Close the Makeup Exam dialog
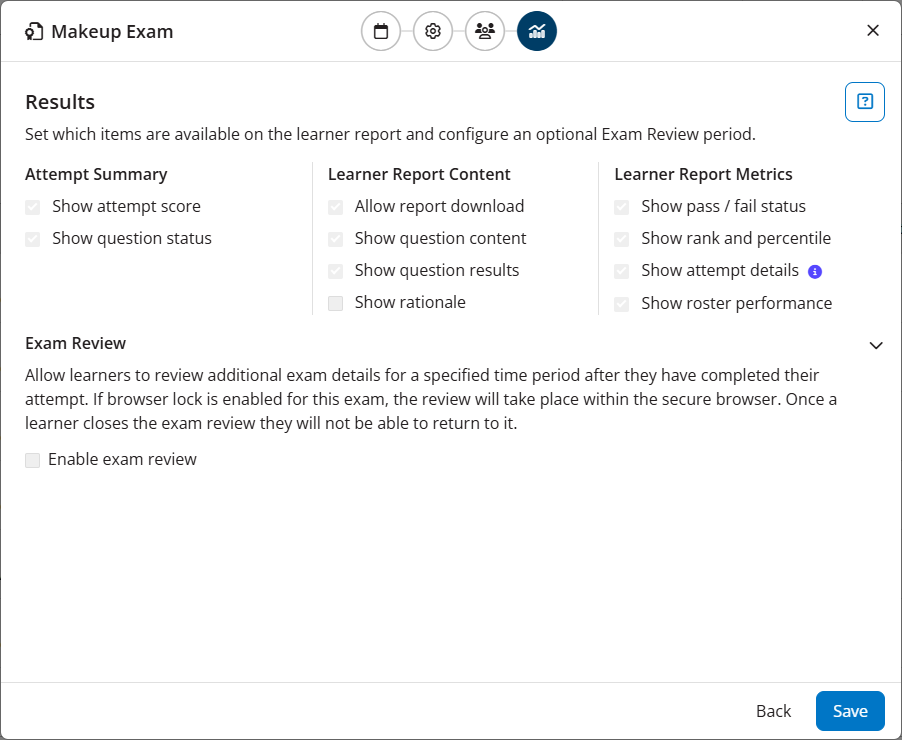This screenshot has width=902, height=740. pyautogui.click(x=873, y=31)
